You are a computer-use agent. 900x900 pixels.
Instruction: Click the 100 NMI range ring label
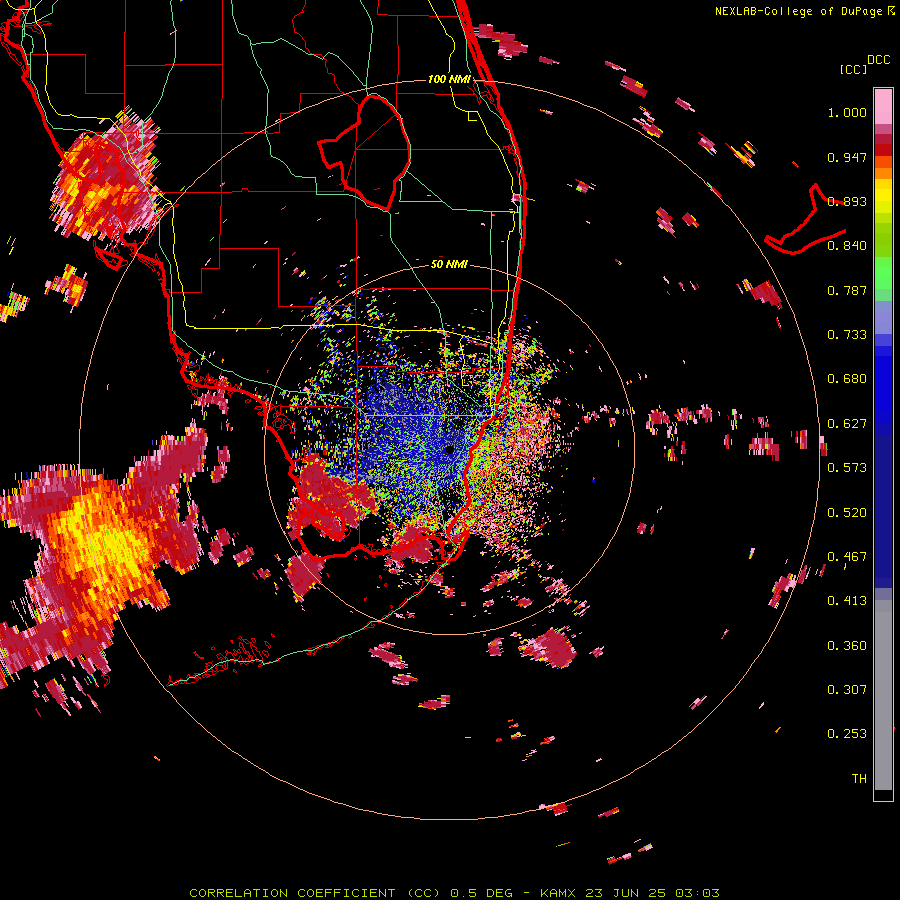click(x=449, y=79)
